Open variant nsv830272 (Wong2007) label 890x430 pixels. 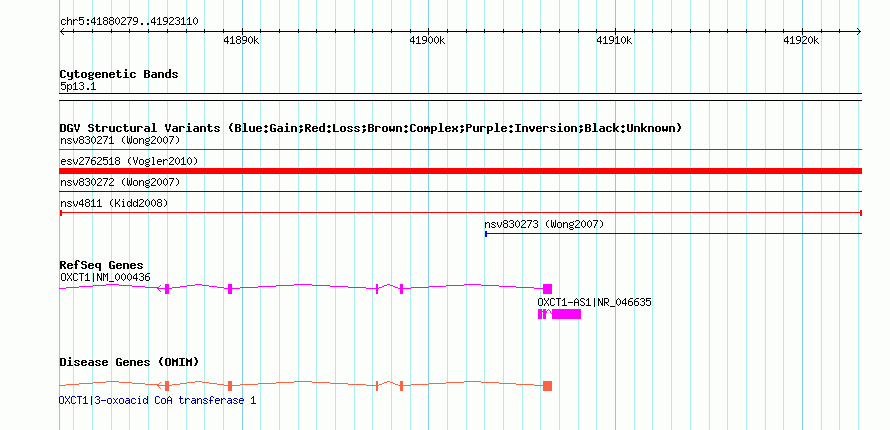click(x=120, y=182)
